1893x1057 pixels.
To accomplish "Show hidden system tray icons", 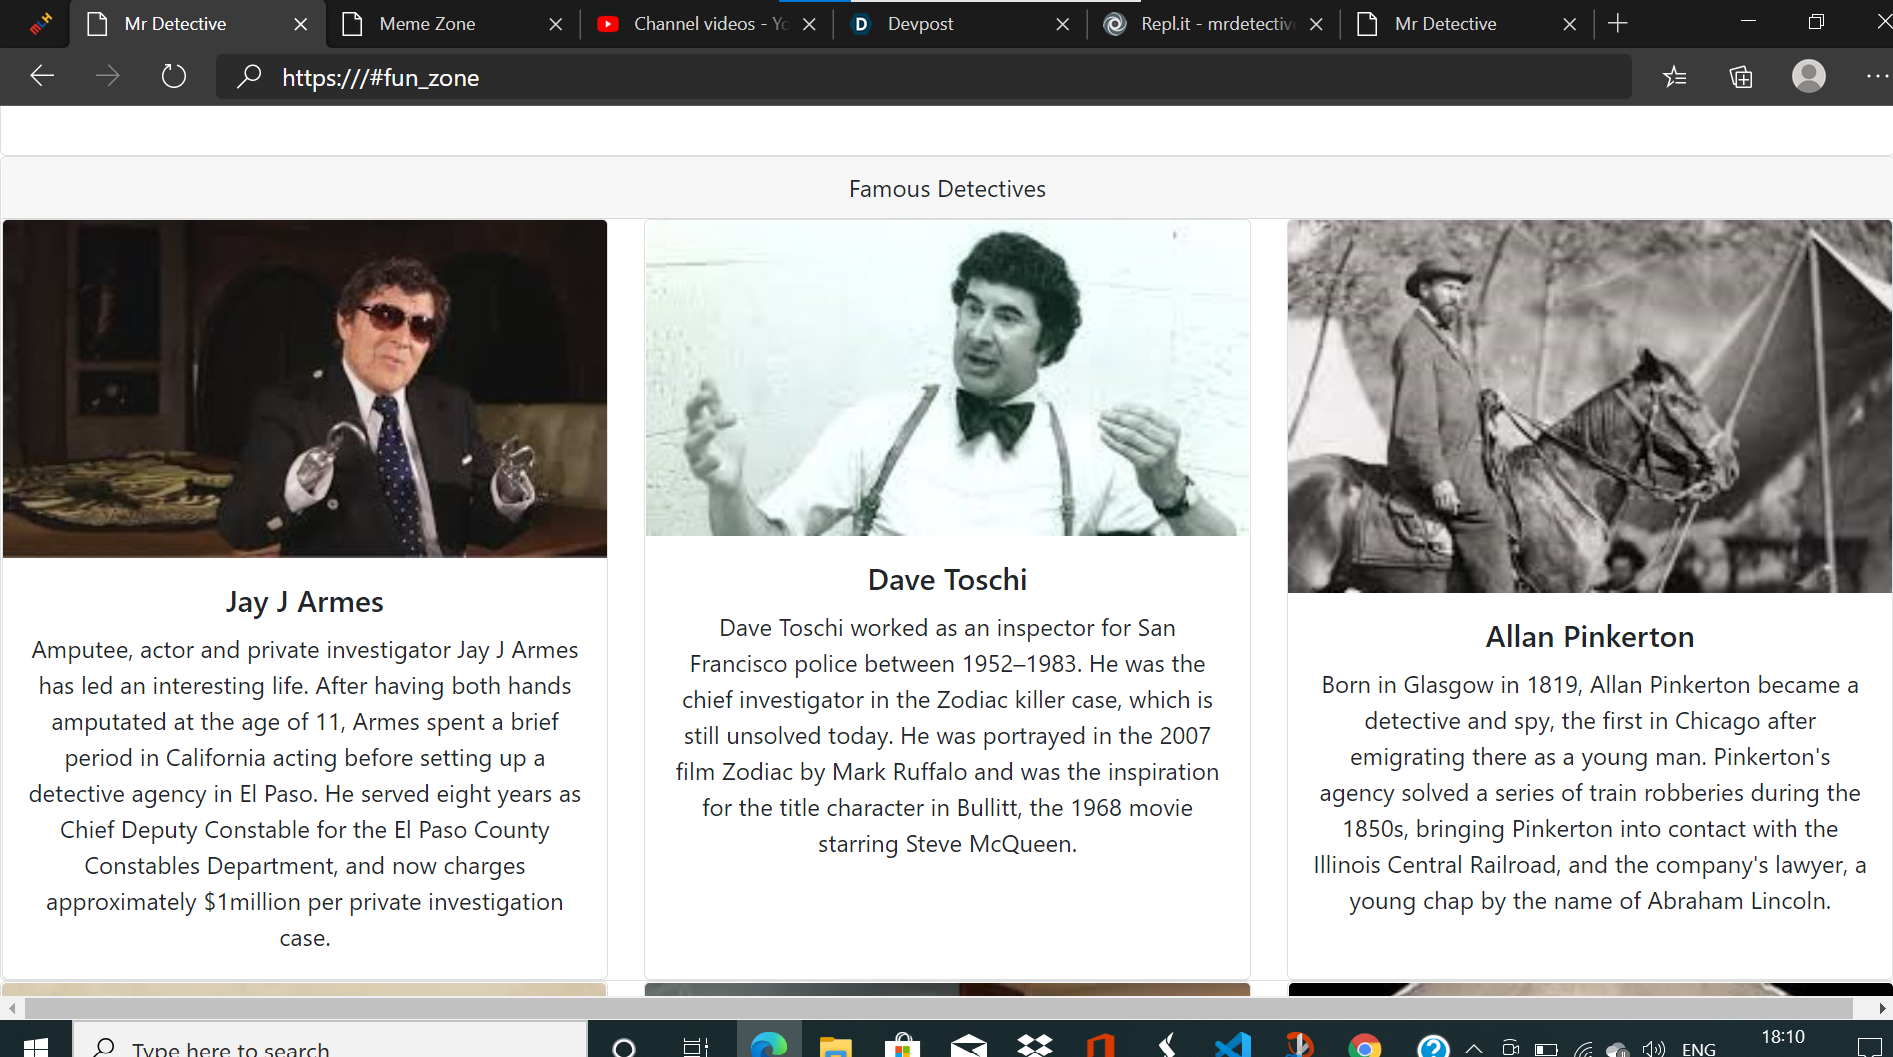I will tap(1474, 1048).
